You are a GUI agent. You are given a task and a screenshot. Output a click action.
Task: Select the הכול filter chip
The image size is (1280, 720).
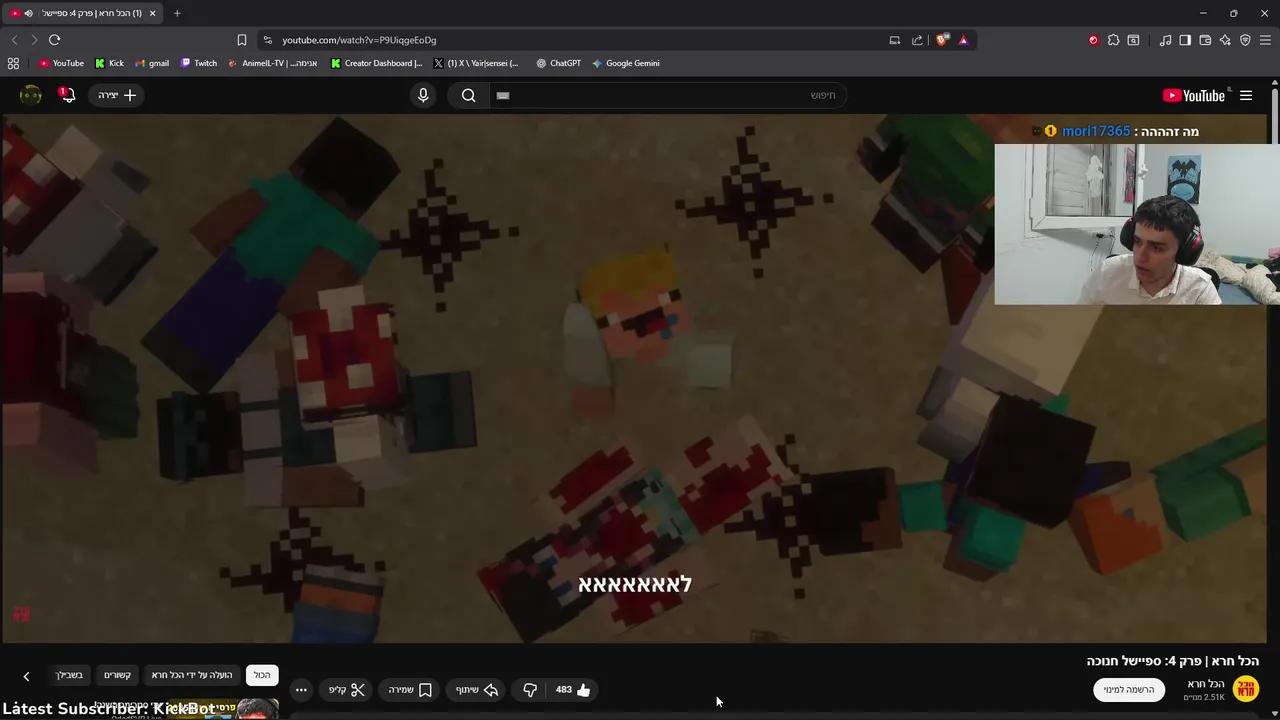(x=262, y=675)
